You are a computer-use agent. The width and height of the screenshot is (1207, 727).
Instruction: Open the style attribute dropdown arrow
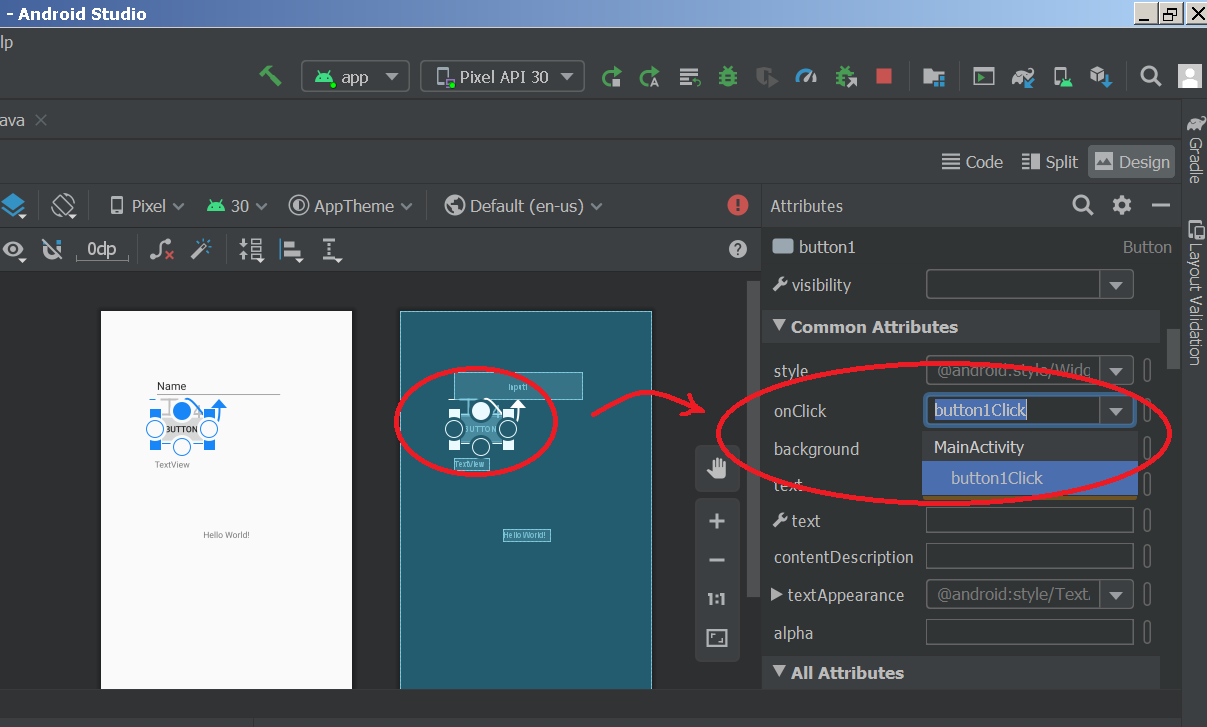tap(1116, 369)
